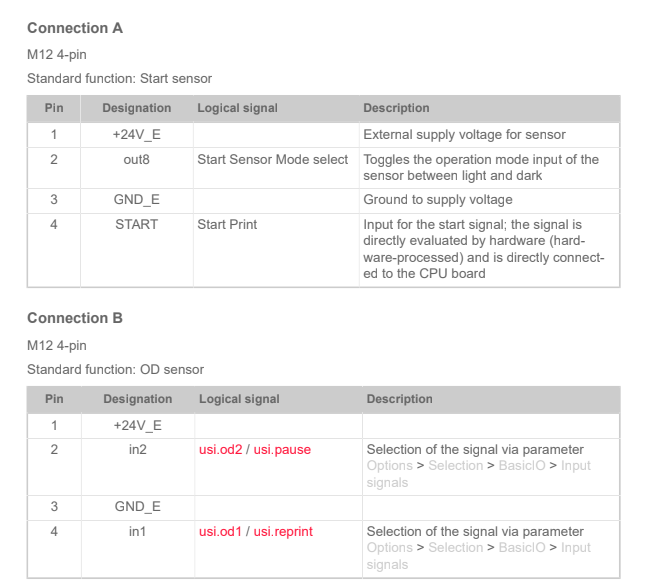Click 'External supply voltage for sensor' description
The height and width of the screenshot is (588, 646).
point(464,135)
